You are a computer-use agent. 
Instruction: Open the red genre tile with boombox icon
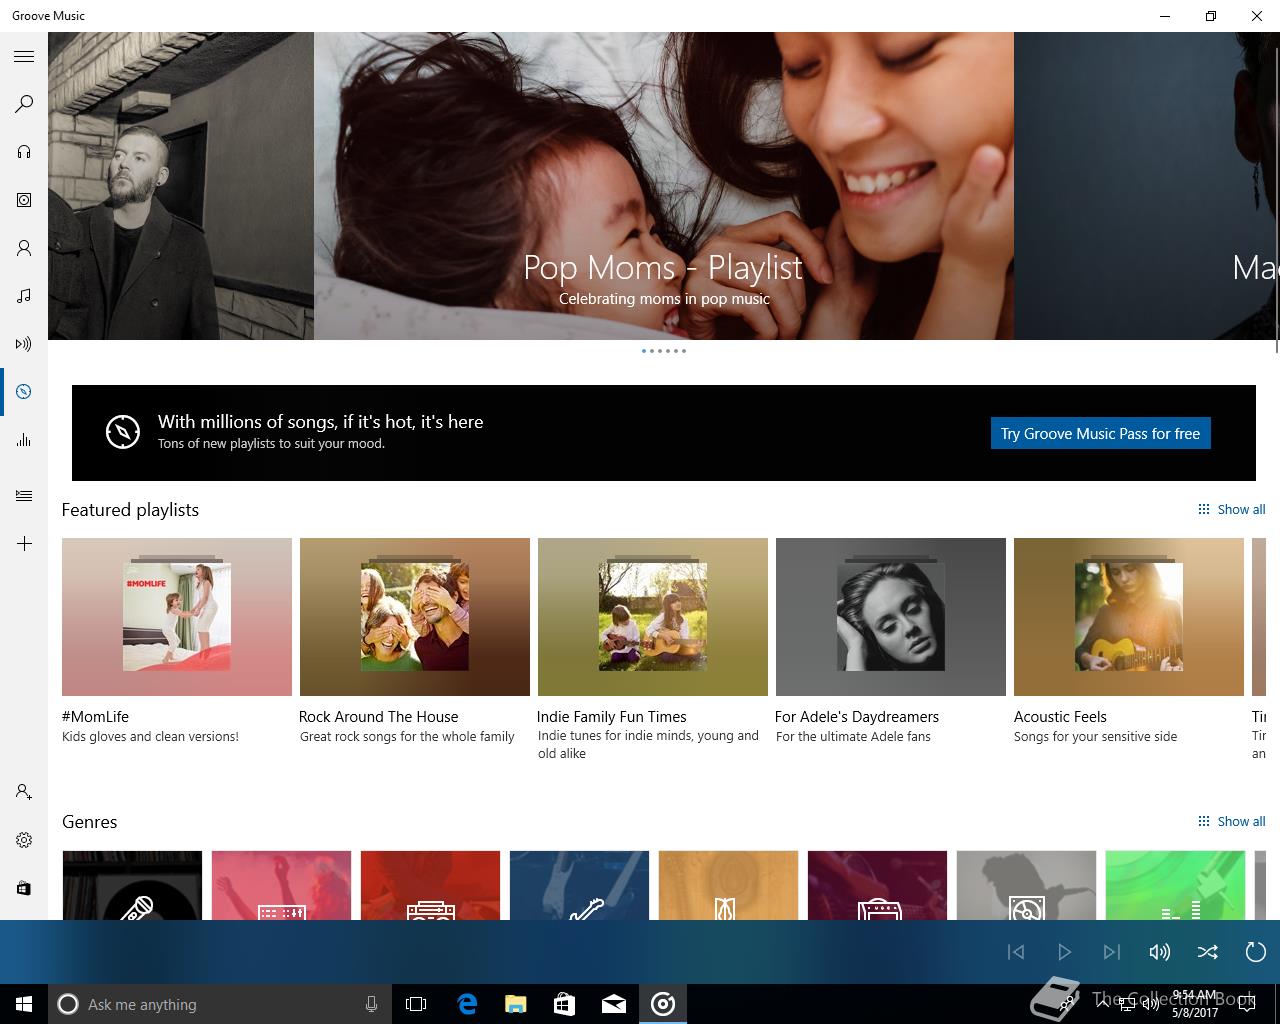[x=430, y=885]
